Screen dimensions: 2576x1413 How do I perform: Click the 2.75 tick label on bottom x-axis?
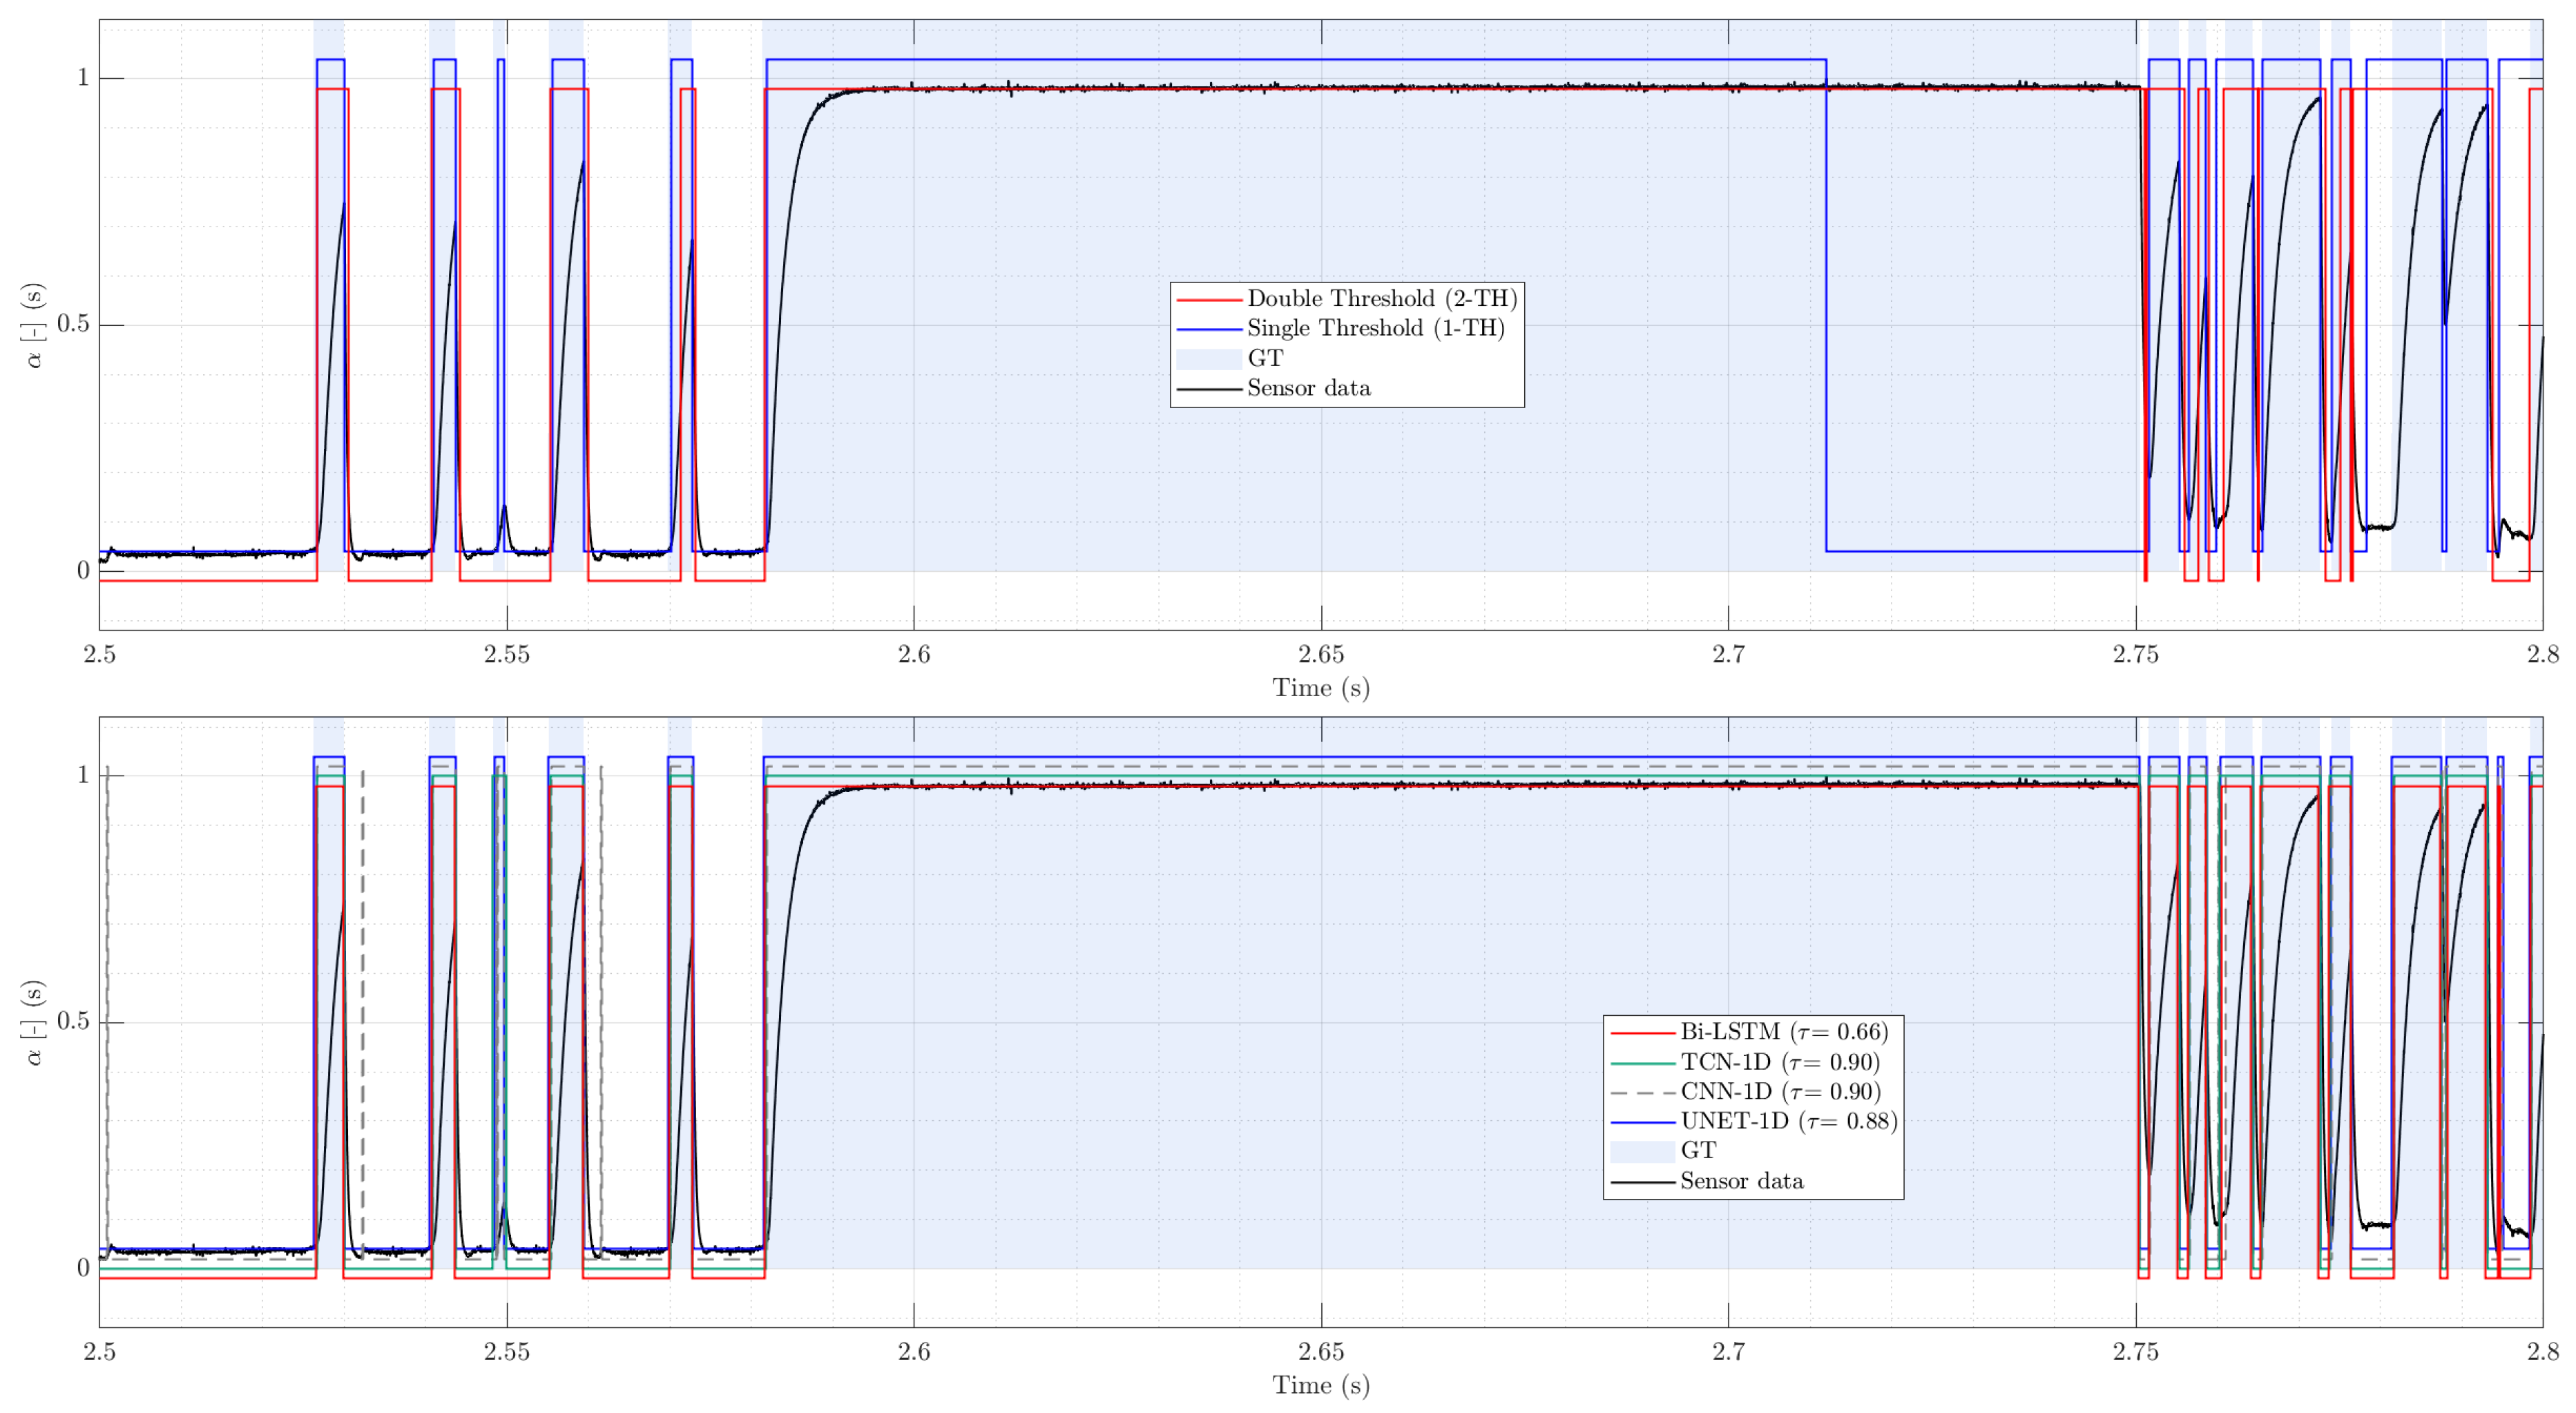point(2135,1352)
